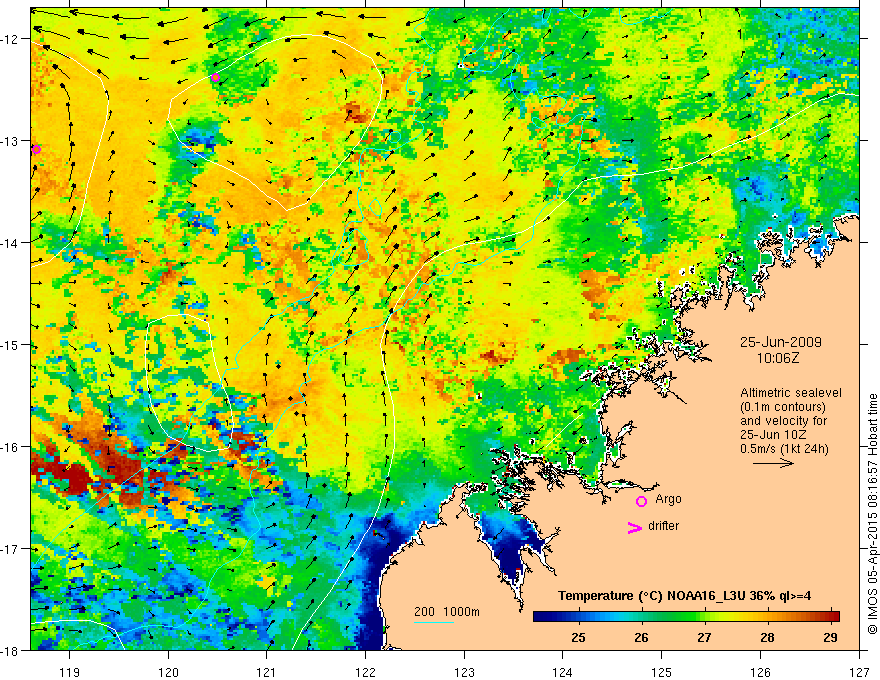880x680 pixels.
Task: Click the 28 value on the temperature scale
Action: (767, 637)
